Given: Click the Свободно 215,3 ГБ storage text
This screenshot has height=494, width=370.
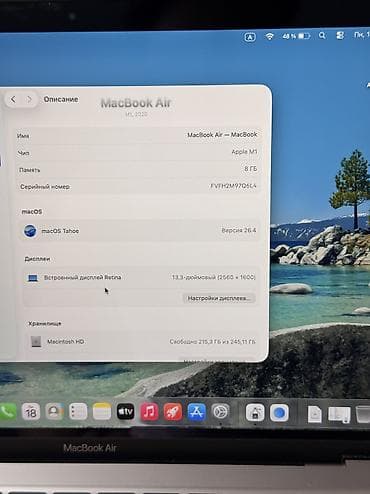Looking at the screenshot, I should (212, 342).
